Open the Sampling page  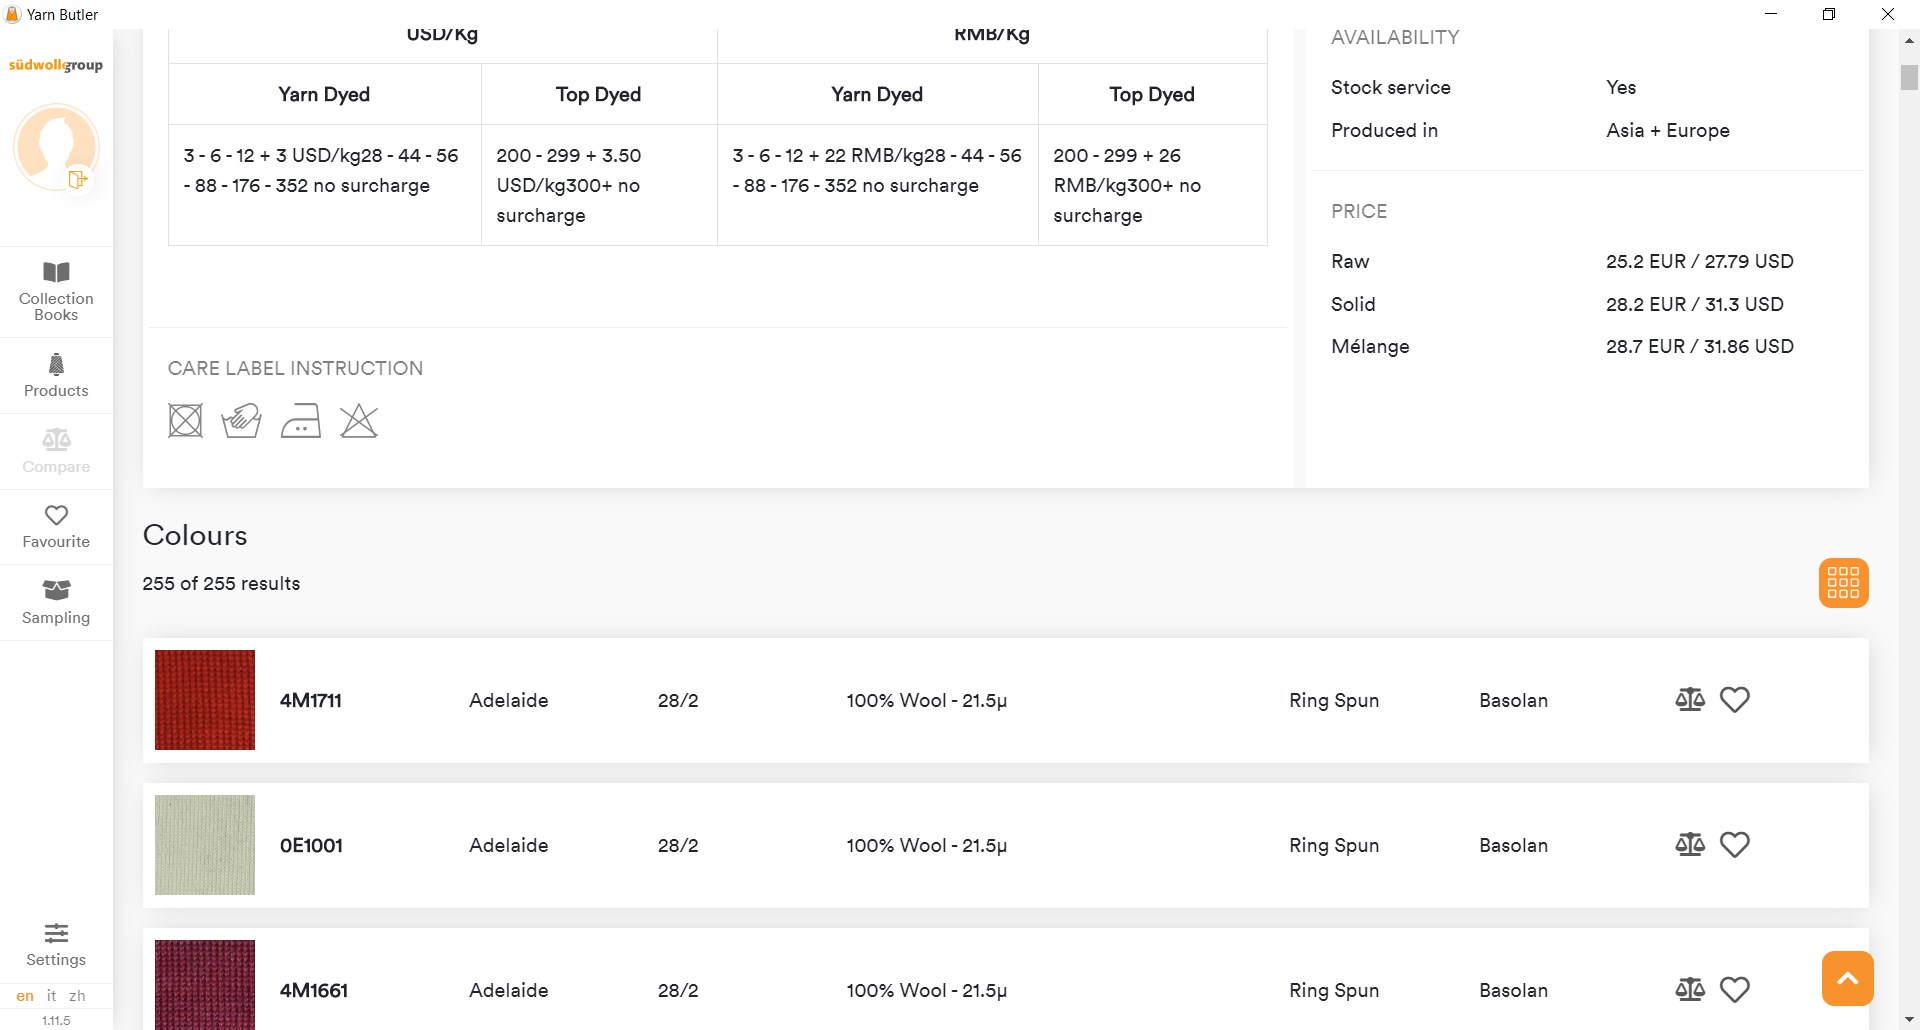[x=56, y=602]
